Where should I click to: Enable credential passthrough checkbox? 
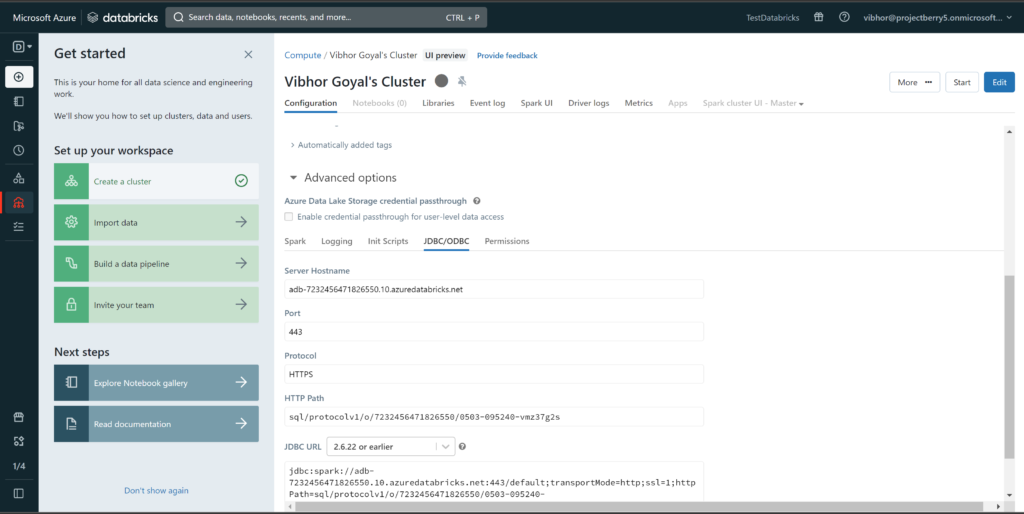pyautogui.click(x=289, y=217)
